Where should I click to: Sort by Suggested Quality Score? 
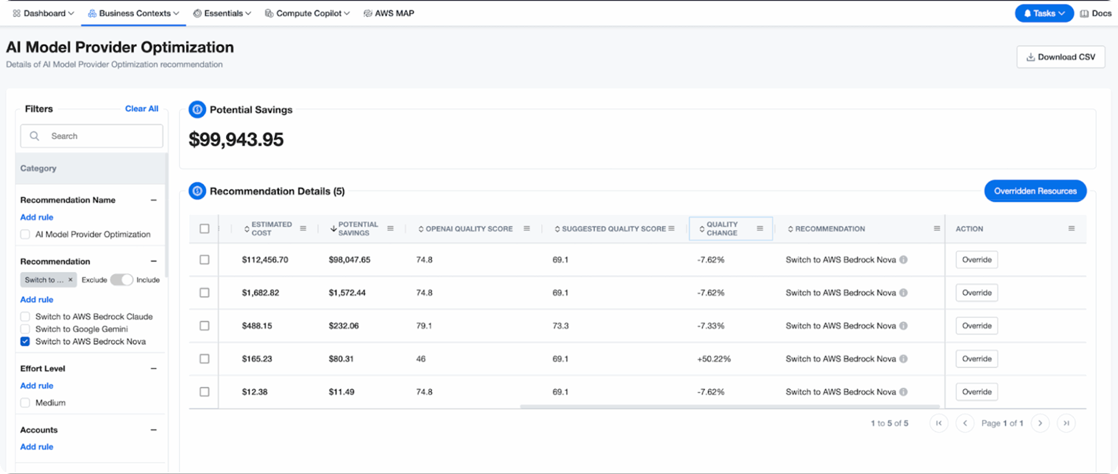(x=610, y=229)
